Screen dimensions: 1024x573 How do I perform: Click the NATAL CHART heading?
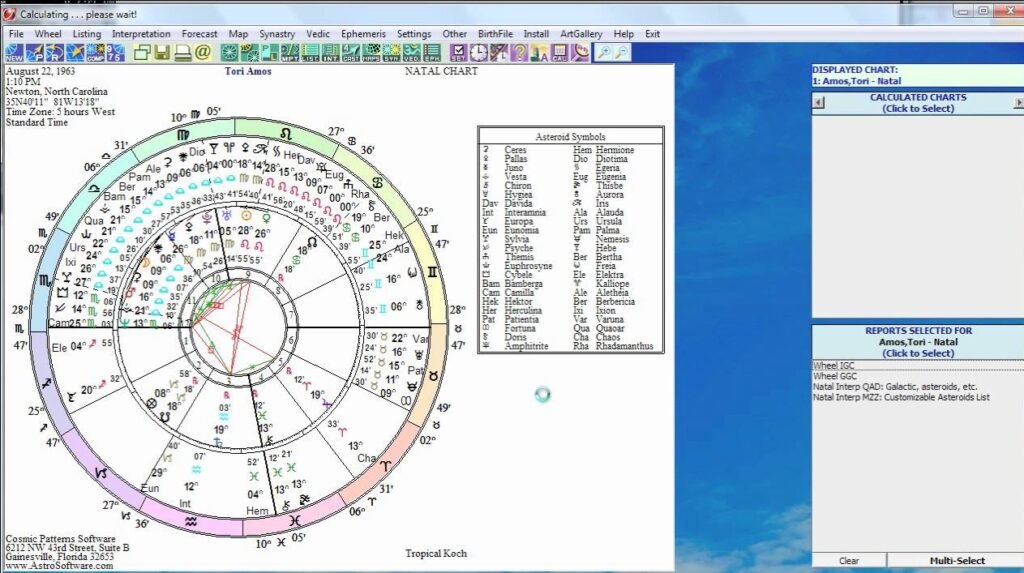[441, 71]
